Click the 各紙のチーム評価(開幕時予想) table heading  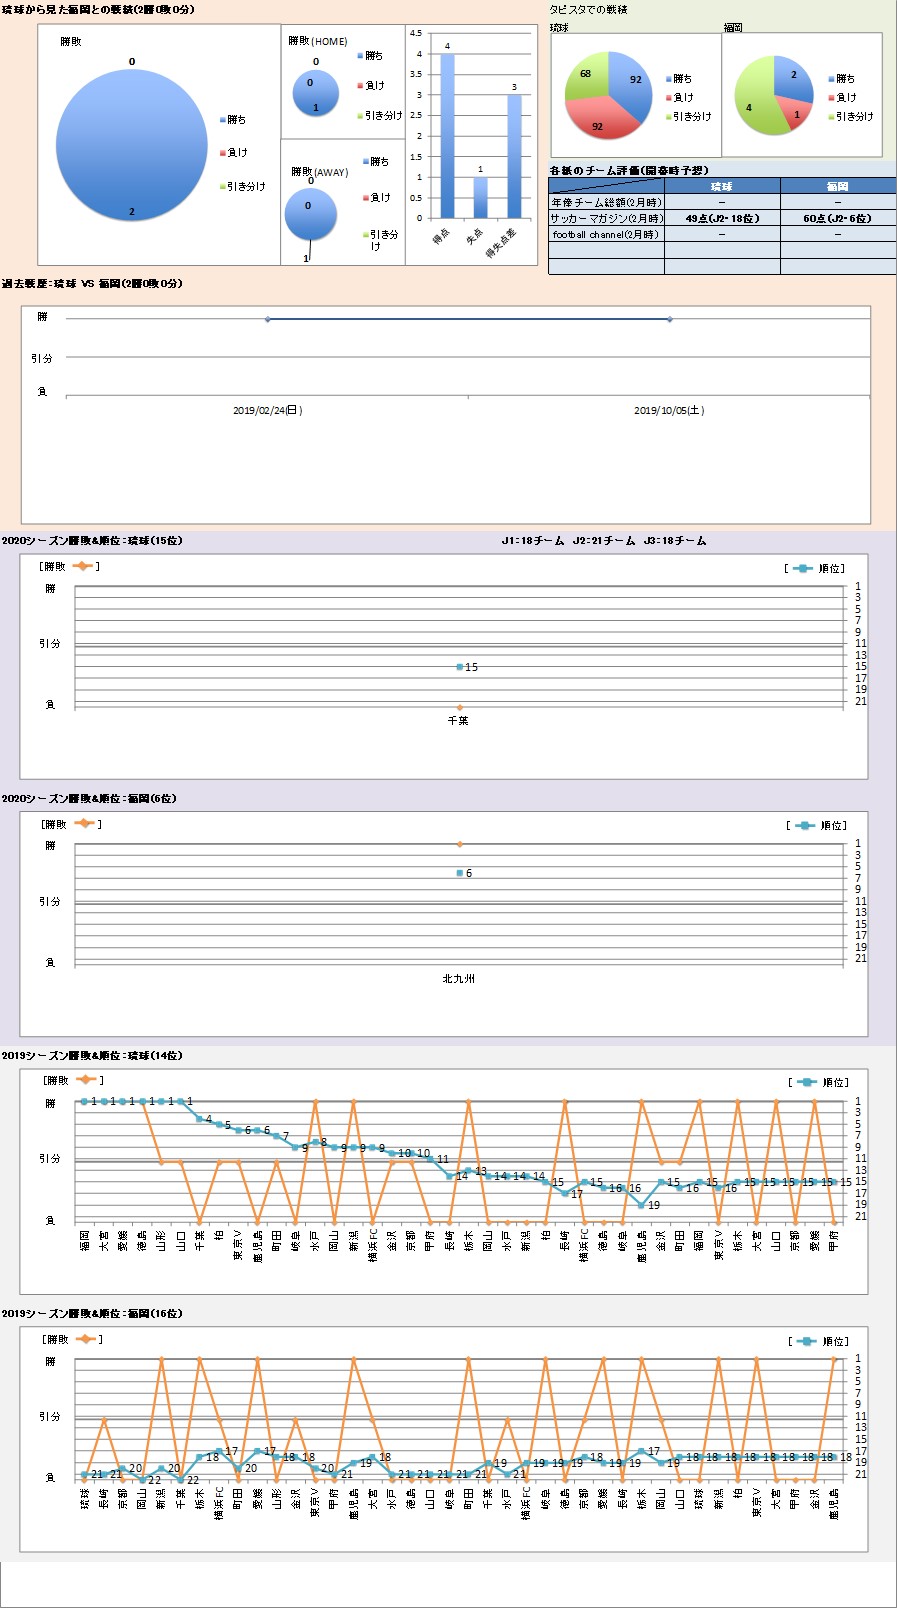pos(629,170)
